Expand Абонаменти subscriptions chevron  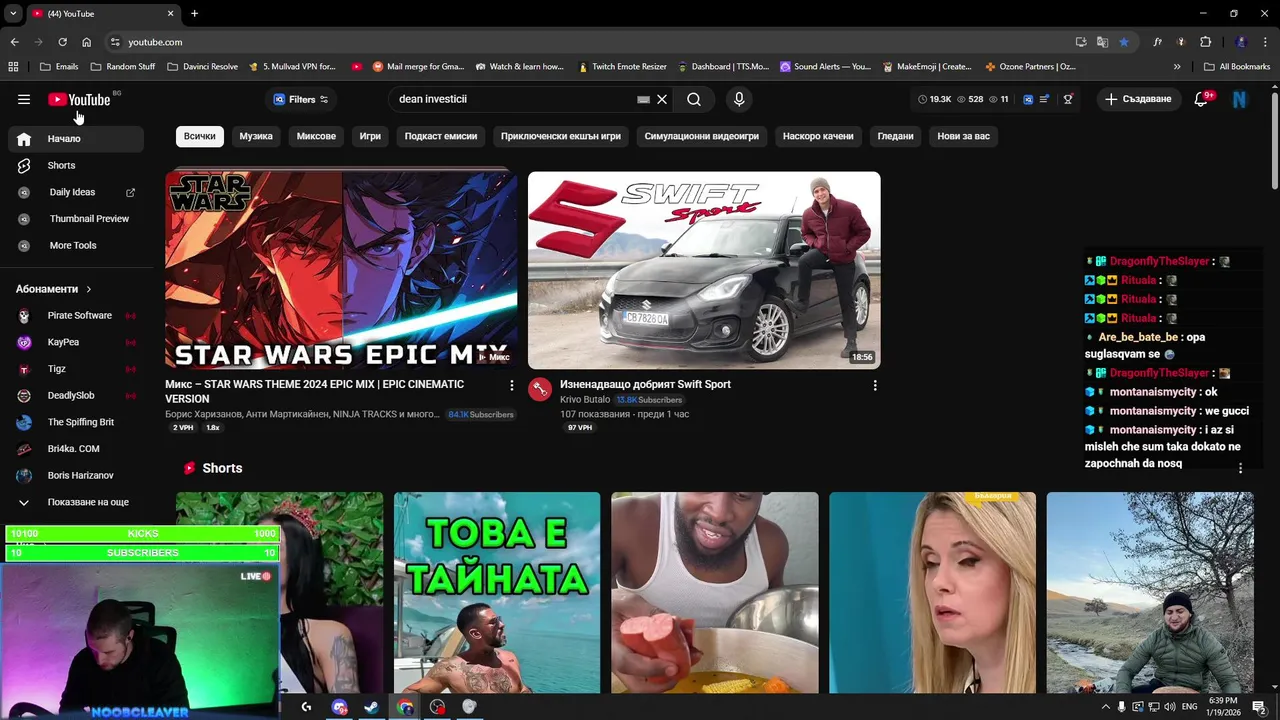(x=88, y=289)
